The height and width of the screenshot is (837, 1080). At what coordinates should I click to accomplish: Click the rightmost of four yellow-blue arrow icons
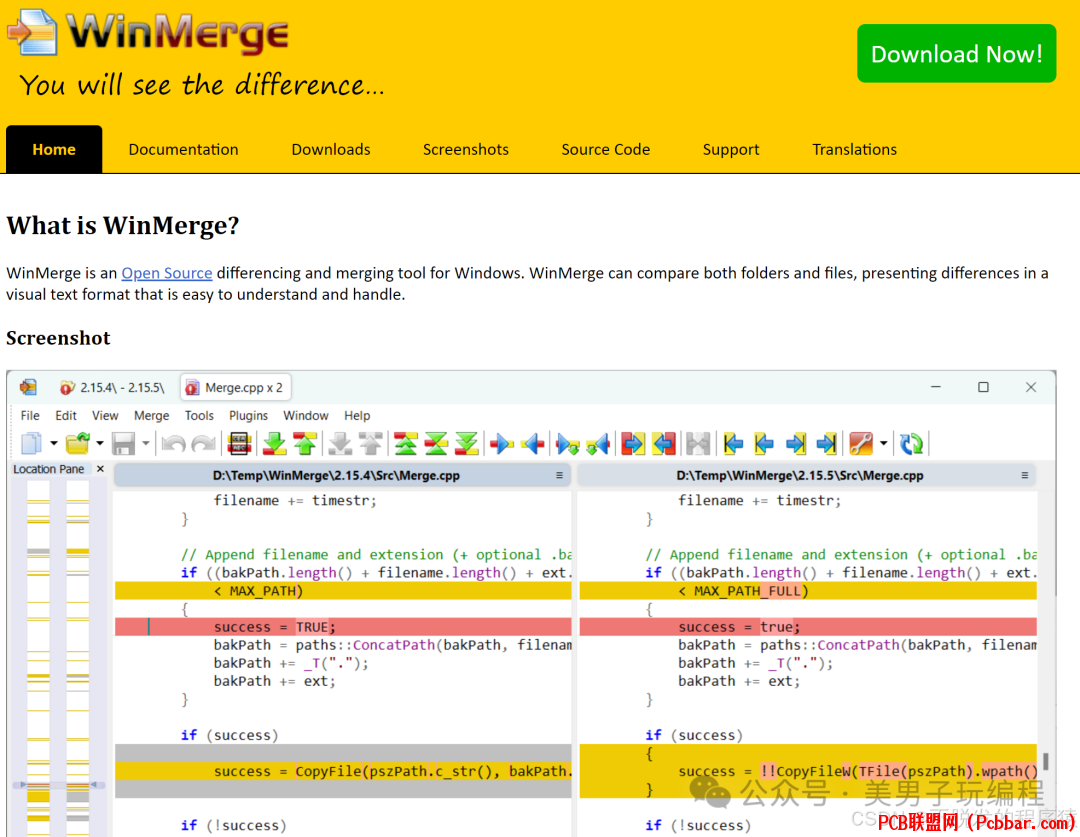pos(826,444)
